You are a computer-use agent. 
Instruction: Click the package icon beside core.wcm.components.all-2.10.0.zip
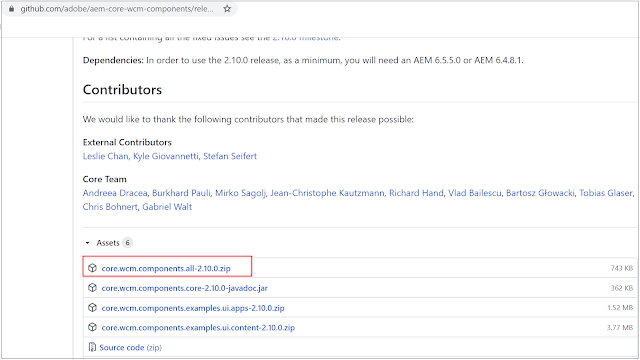tap(93, 268)
